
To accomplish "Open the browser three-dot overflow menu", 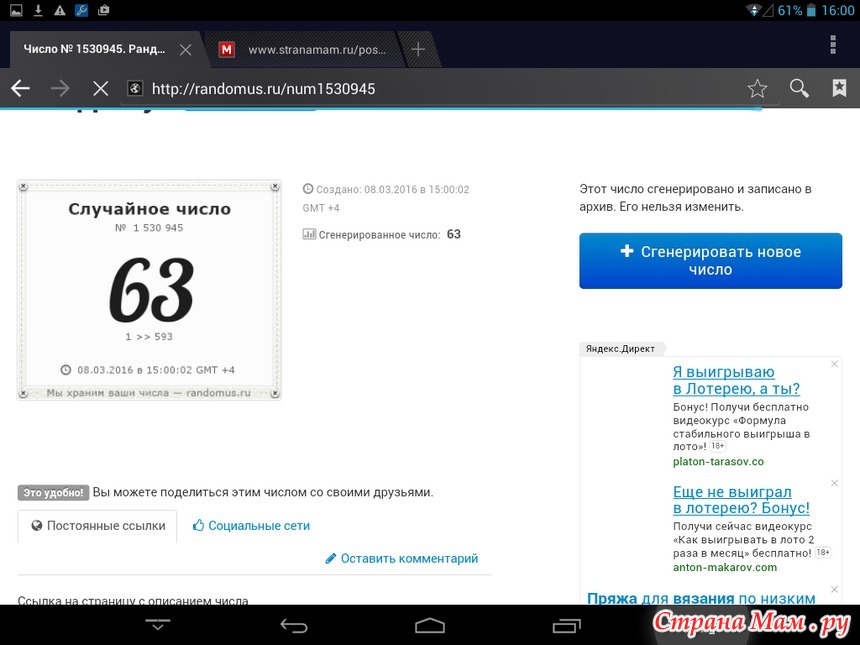I will tap(833, 44).
